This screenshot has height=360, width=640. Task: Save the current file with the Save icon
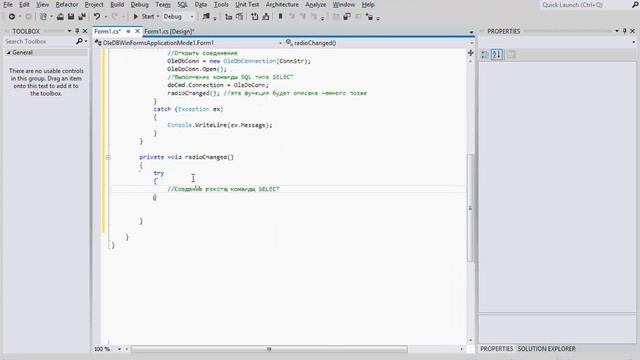71,17
